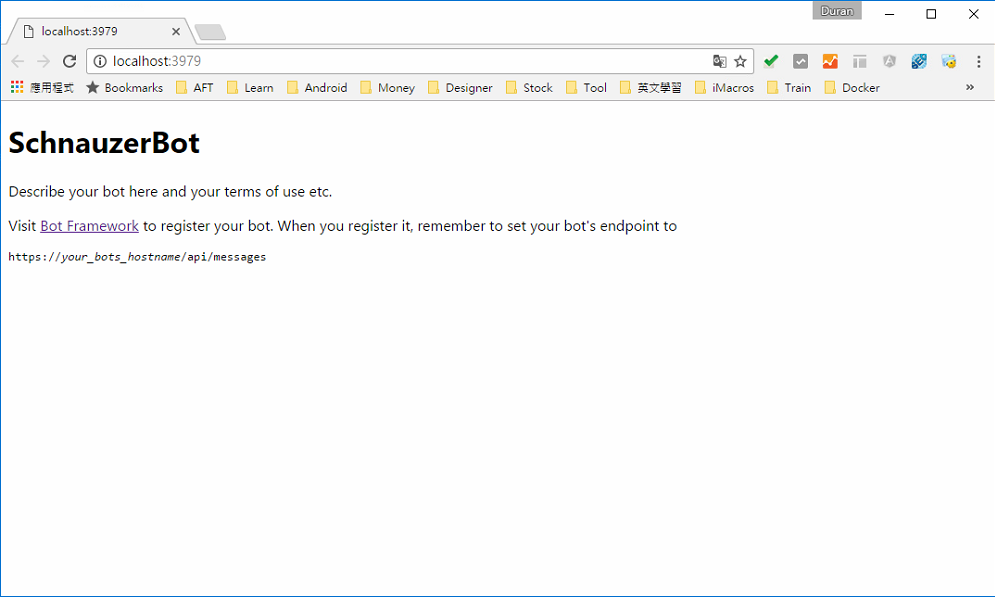The image size is (995, 597).
Task: Open the Learn bookmark folder
Action: [250, 88]
